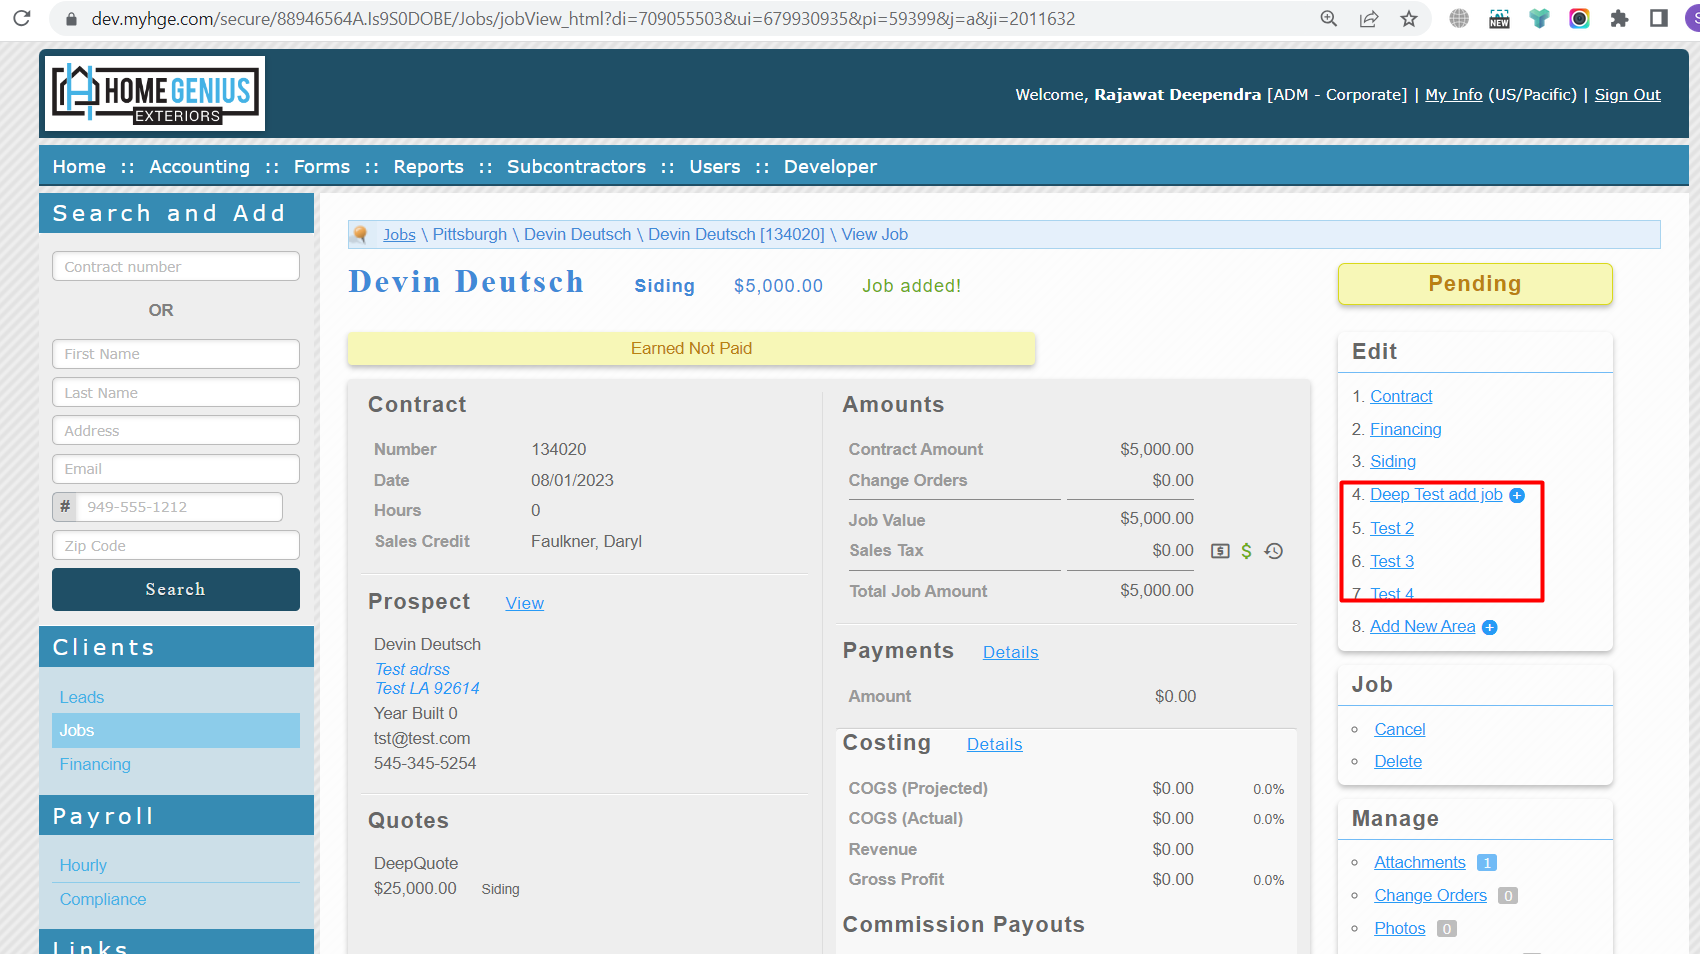
Task: Open the browser extensions puzzle icon
Action: pyautogui.click(x=1619, y=19)
